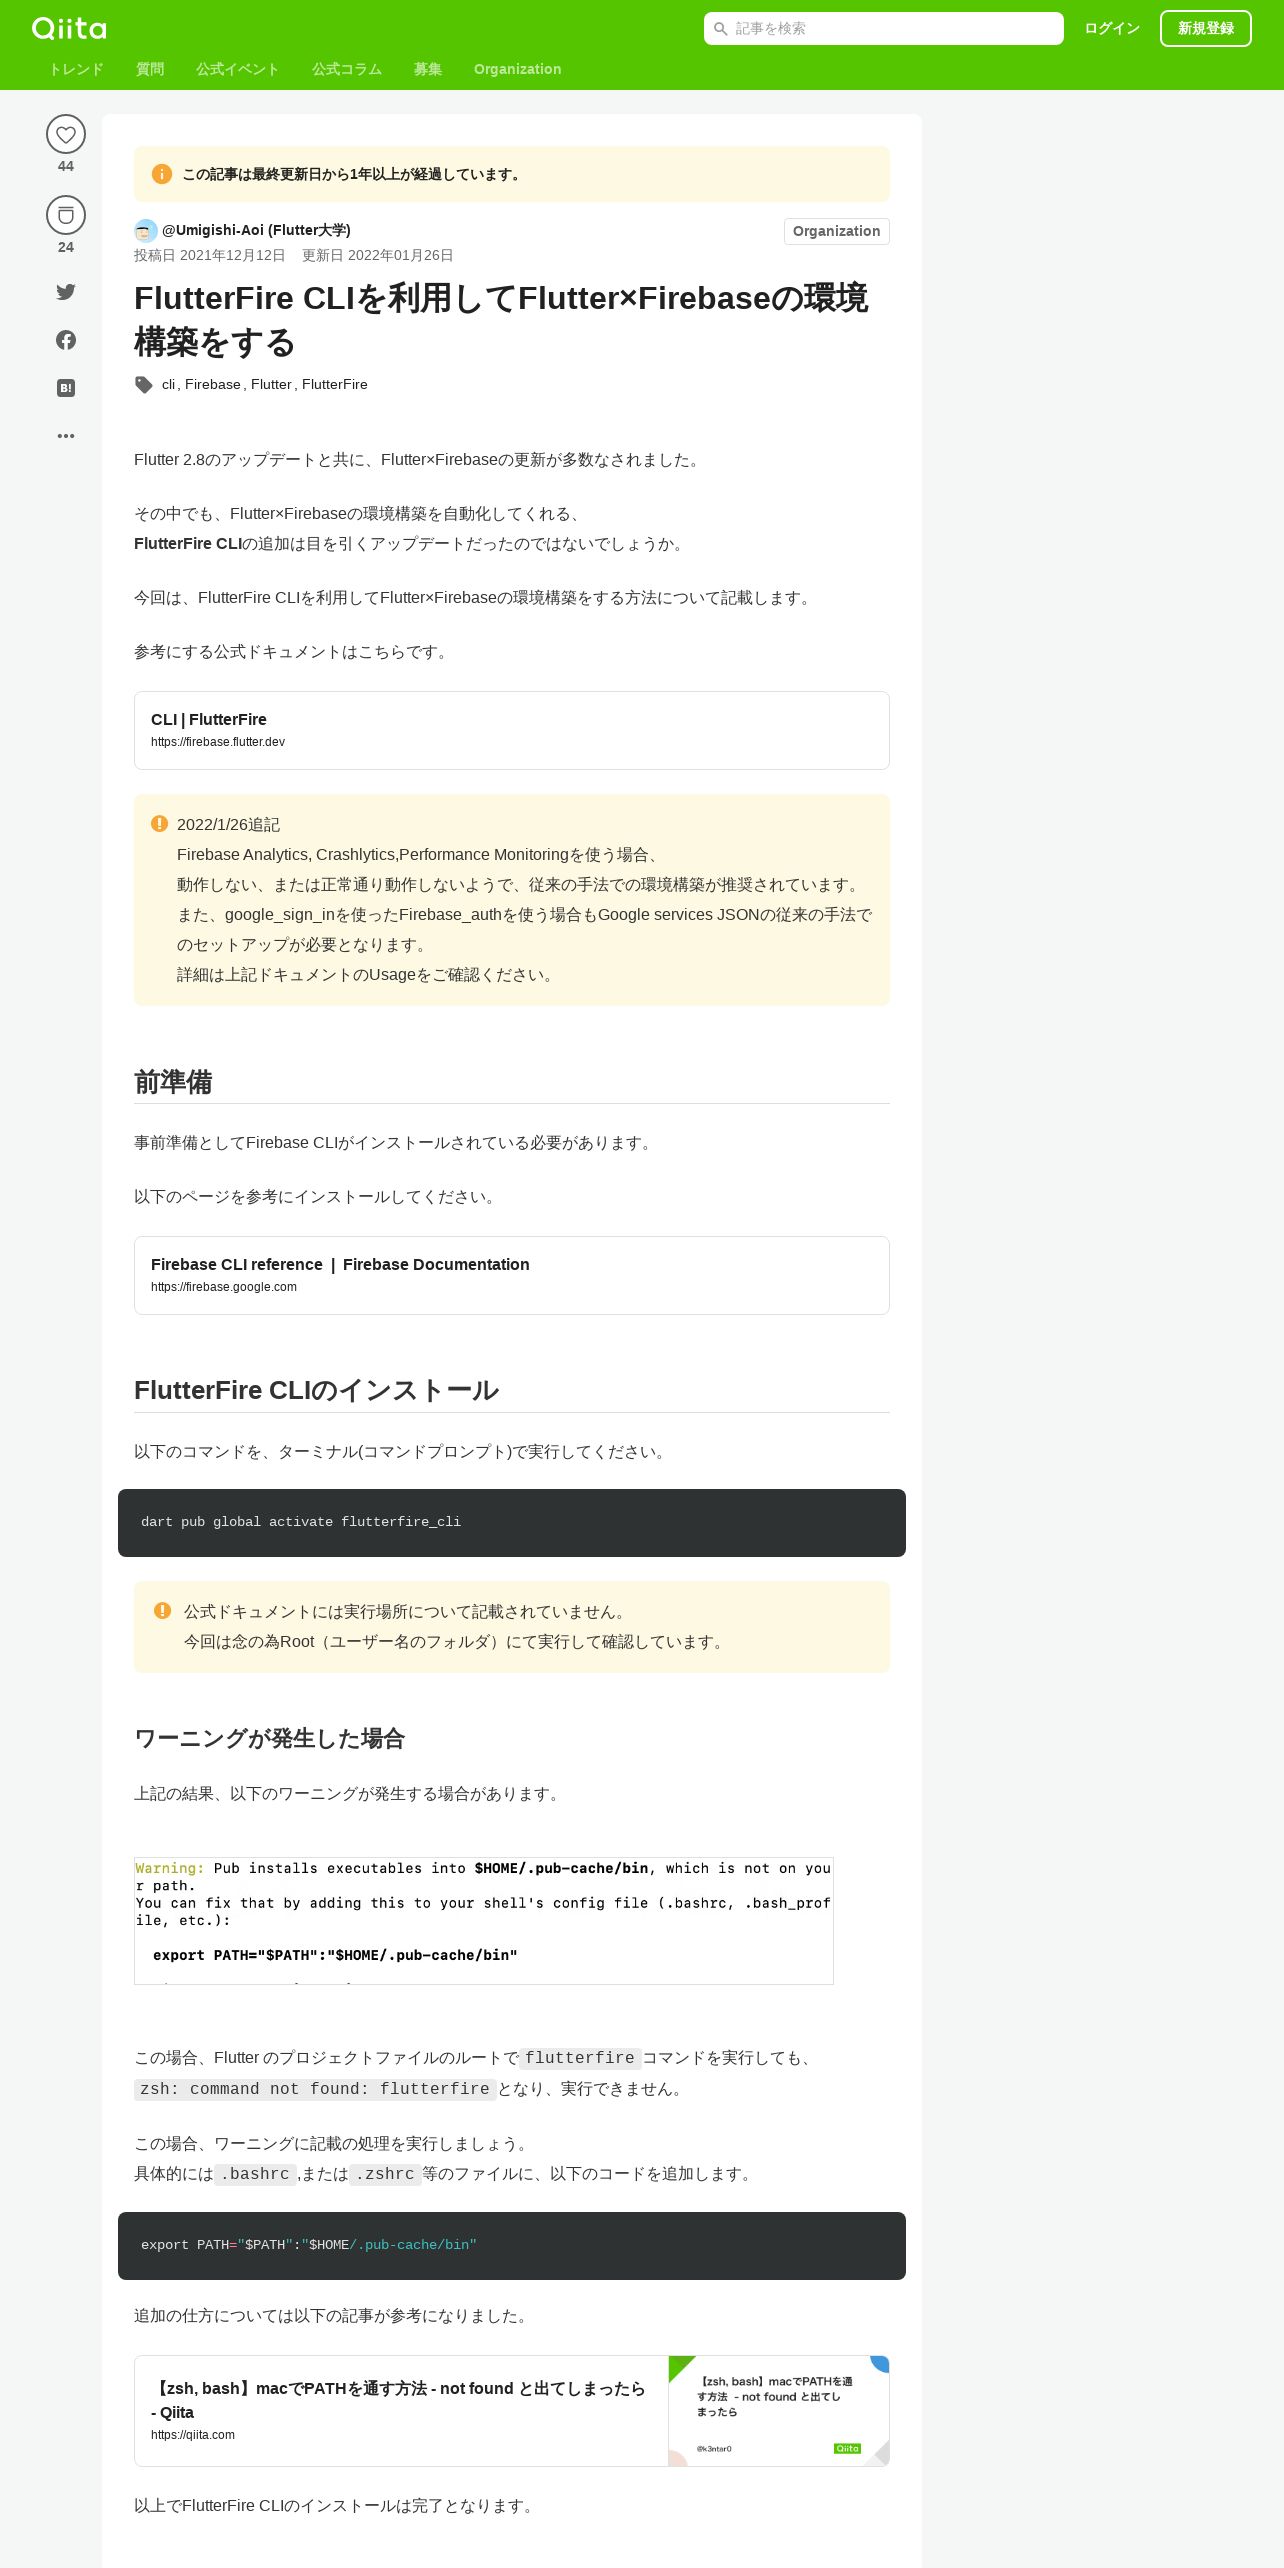This screenshot has height=2568, width=1284.
Task: Click the export PATH code block
Action: coord(512,2246)
